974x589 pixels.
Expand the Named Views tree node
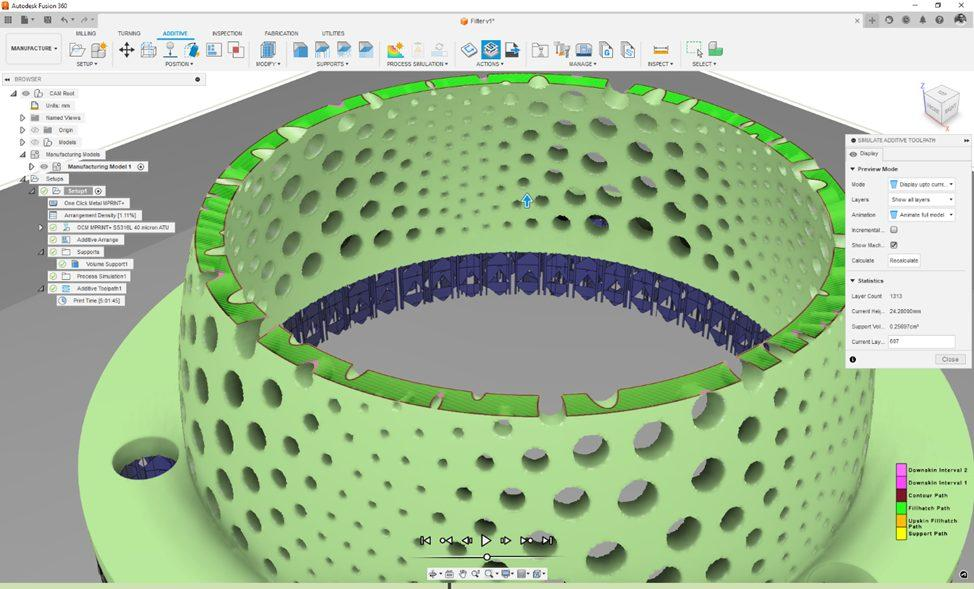(22, 117)
